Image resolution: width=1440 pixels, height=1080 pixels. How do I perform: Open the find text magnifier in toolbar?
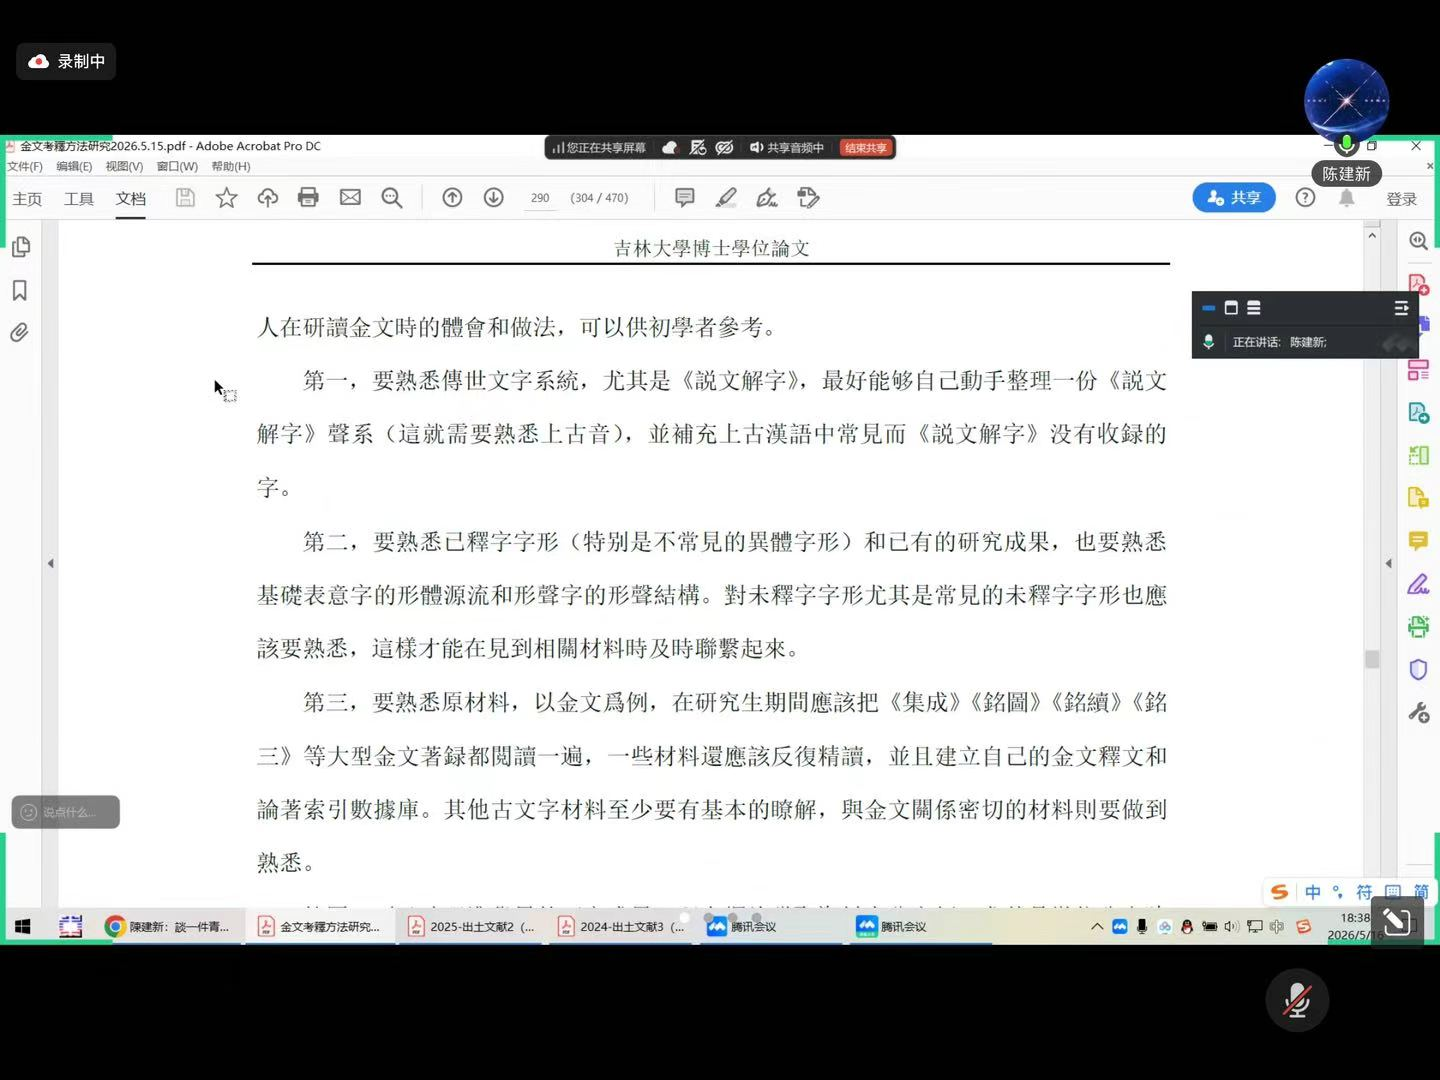[x=392, y=198]
